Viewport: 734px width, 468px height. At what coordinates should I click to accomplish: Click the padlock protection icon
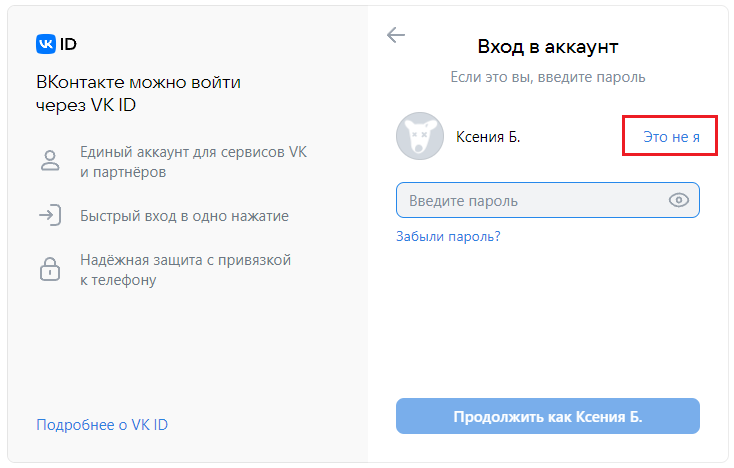50,269
